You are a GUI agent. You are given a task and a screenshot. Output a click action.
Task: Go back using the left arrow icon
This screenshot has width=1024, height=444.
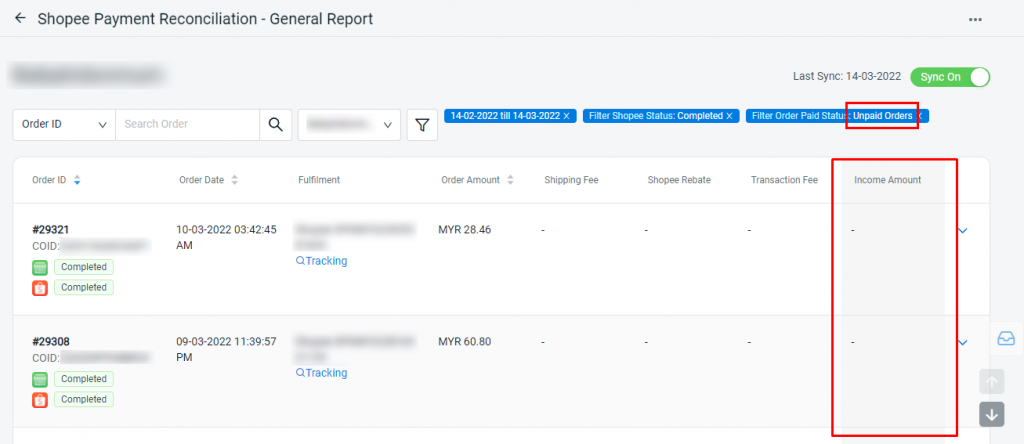pos(20,18)
